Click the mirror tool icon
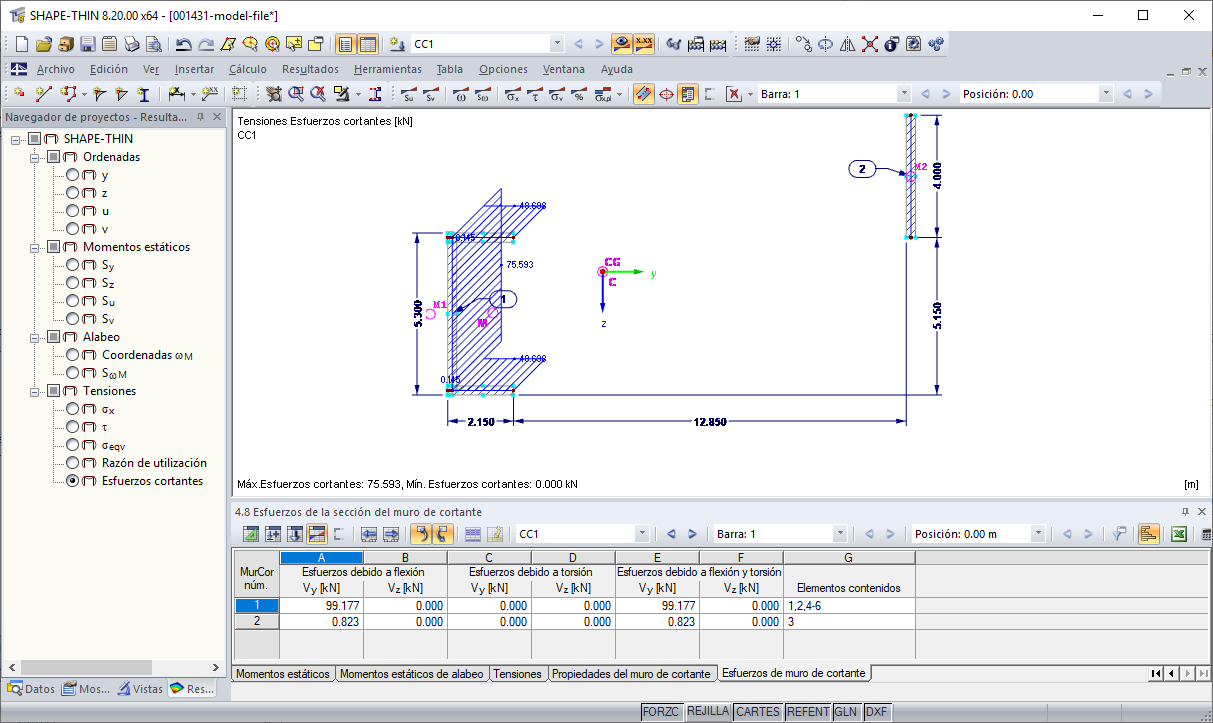 [x=847, y=44]
